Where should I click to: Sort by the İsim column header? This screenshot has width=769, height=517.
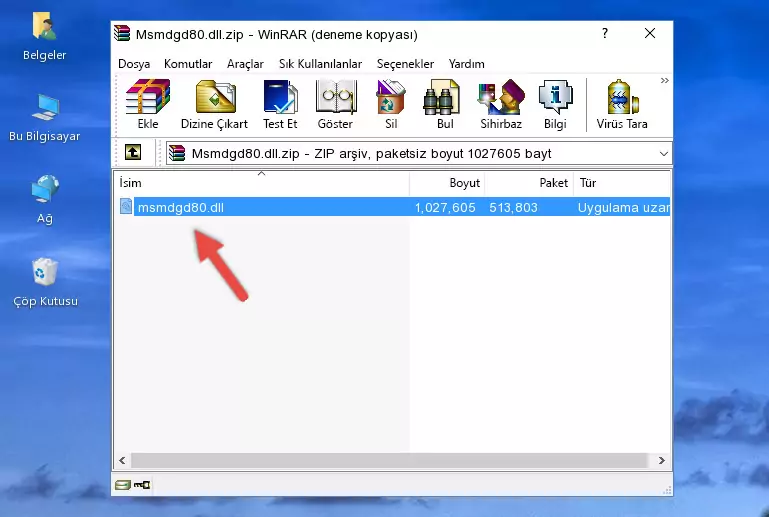[262, 182]
